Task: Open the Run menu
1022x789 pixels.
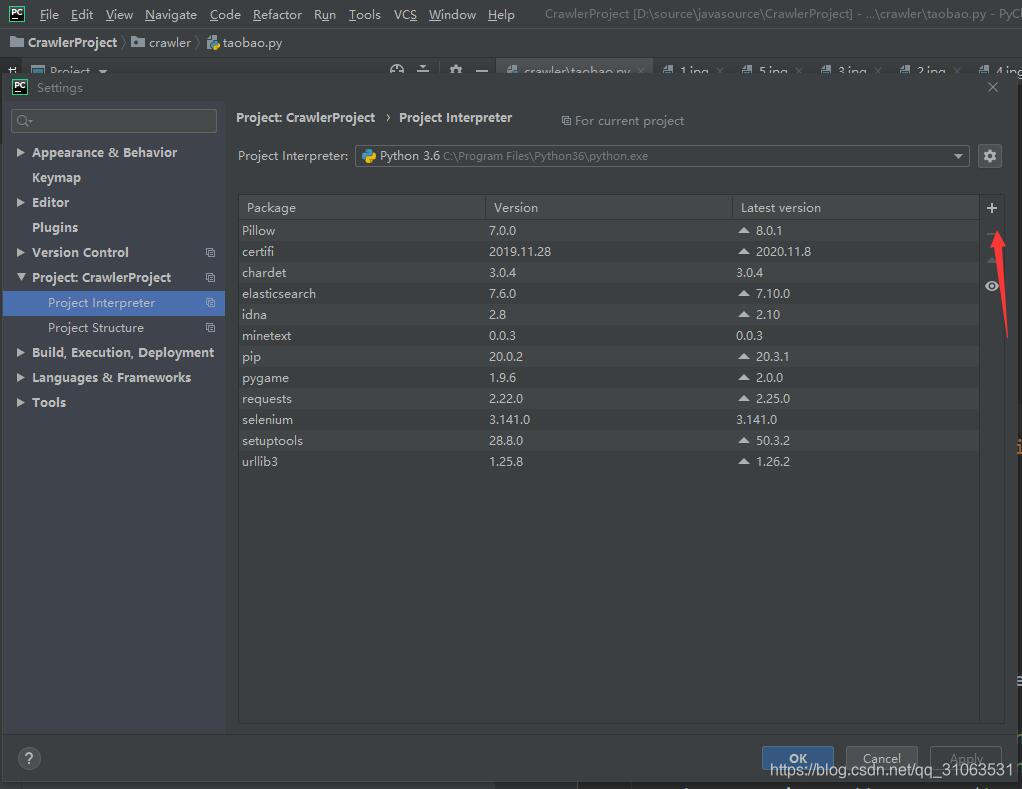Action: coord(325,14)
